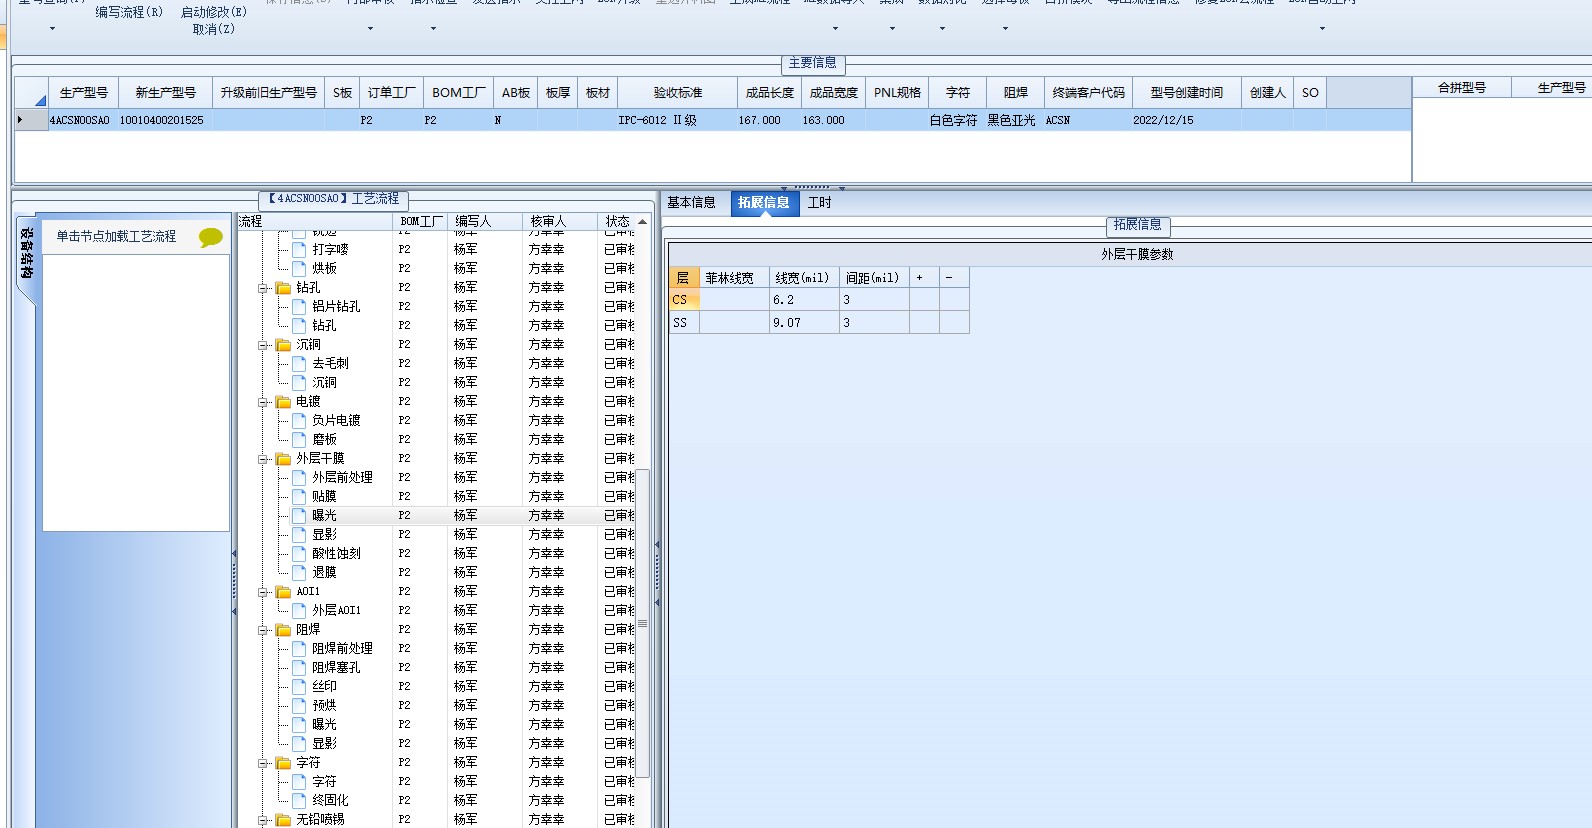The image size is (1592, 828).
Task: Click the row indicator arrow of main grid
Action: [20, 120]
